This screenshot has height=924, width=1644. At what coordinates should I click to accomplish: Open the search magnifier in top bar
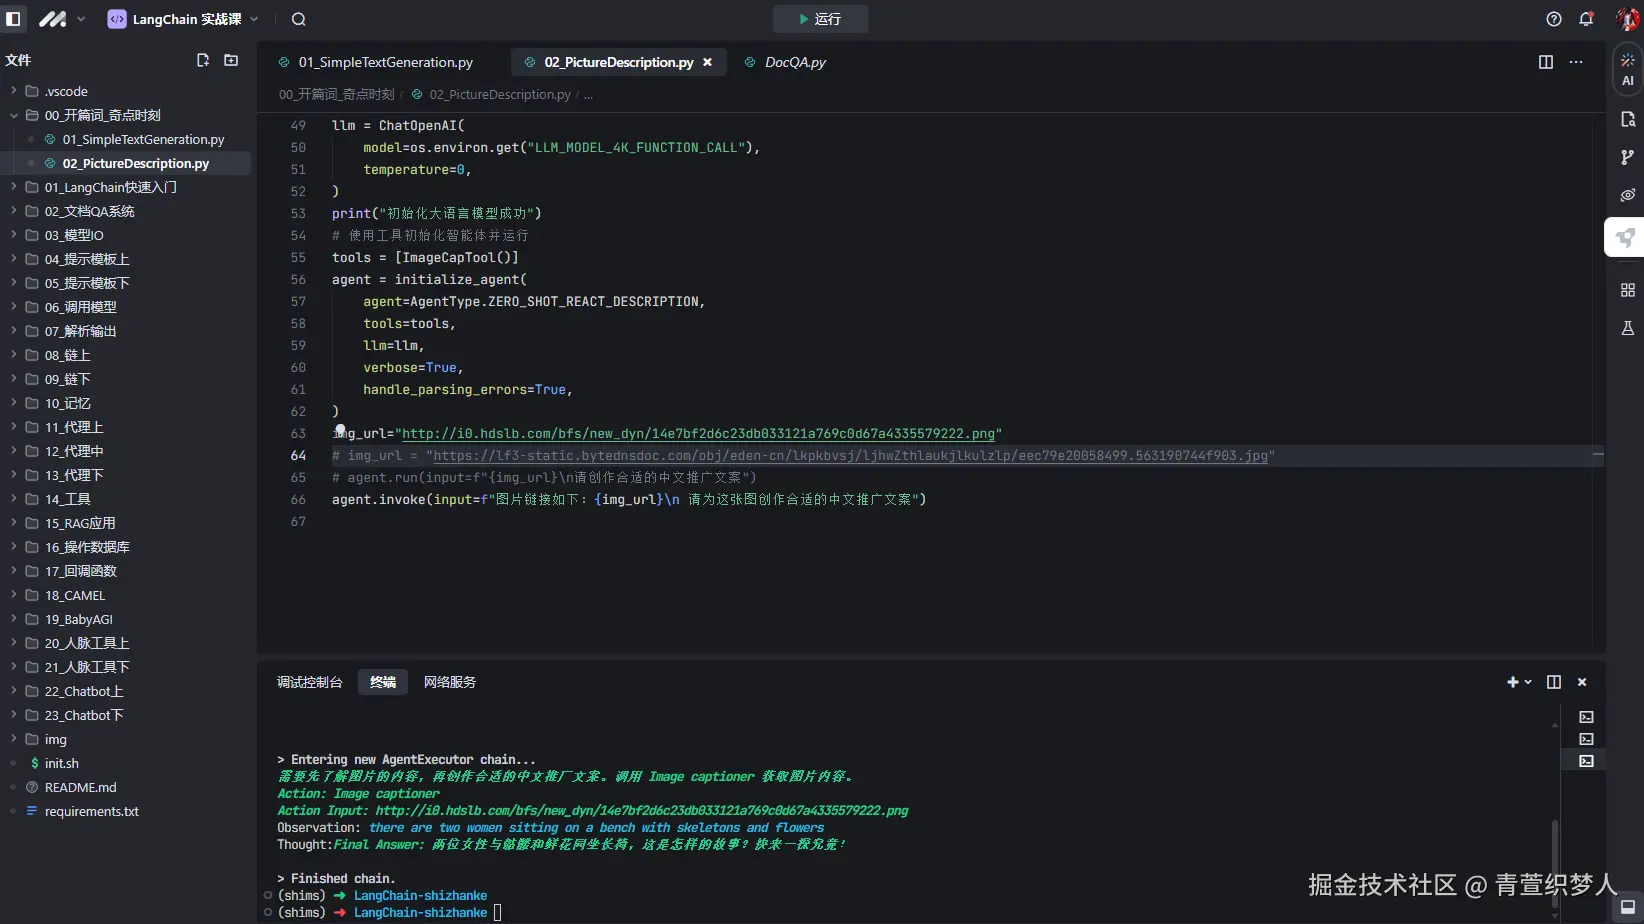pos(298,19)
